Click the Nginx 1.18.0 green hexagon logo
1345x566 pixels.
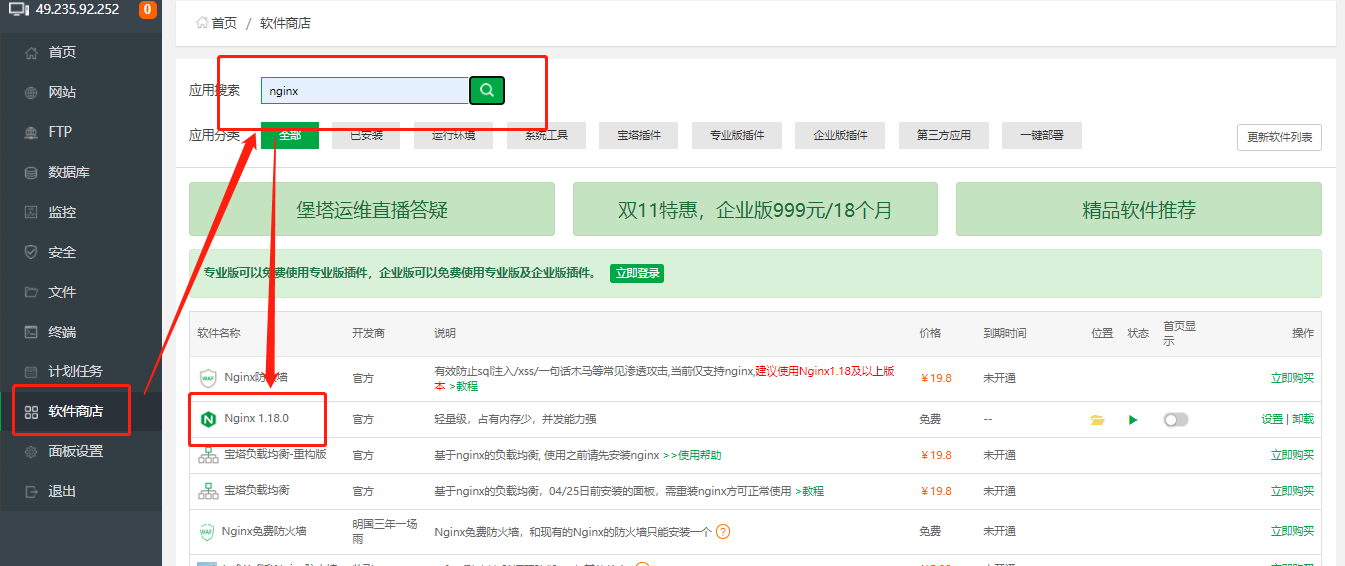pos(208,419)
